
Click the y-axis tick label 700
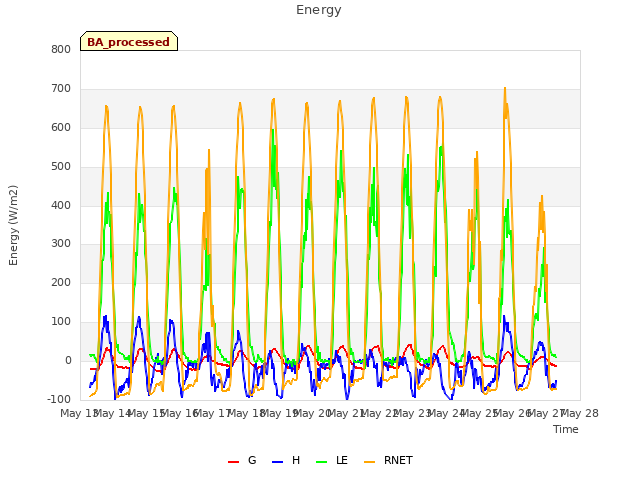pos(61,89)
